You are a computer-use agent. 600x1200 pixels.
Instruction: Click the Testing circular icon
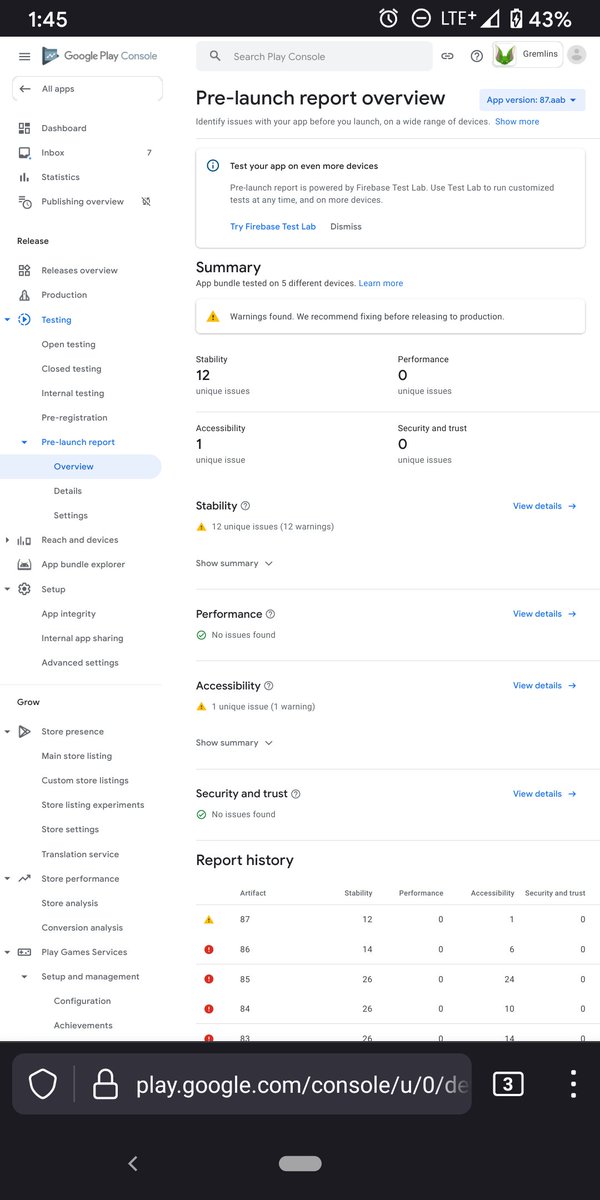[24, 320]
